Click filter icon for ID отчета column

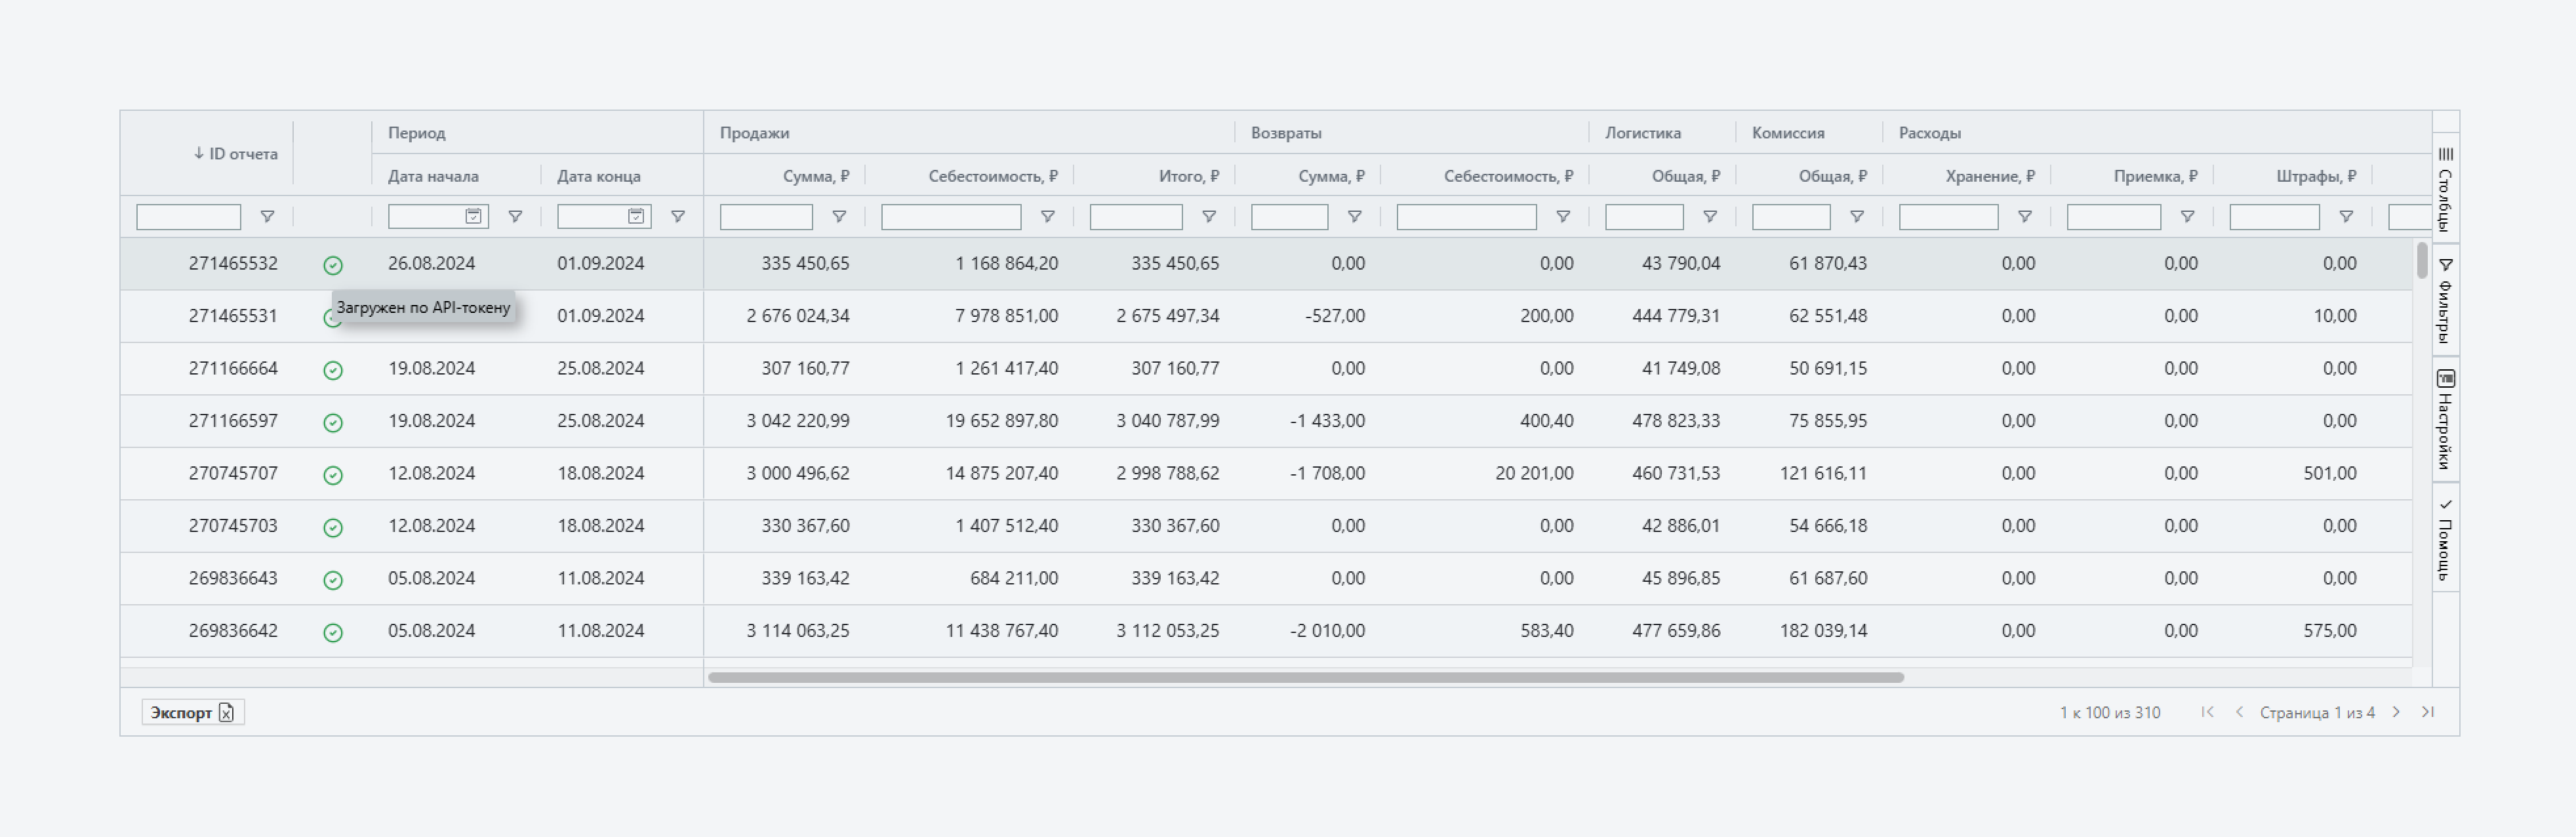(x=267, y=217)
